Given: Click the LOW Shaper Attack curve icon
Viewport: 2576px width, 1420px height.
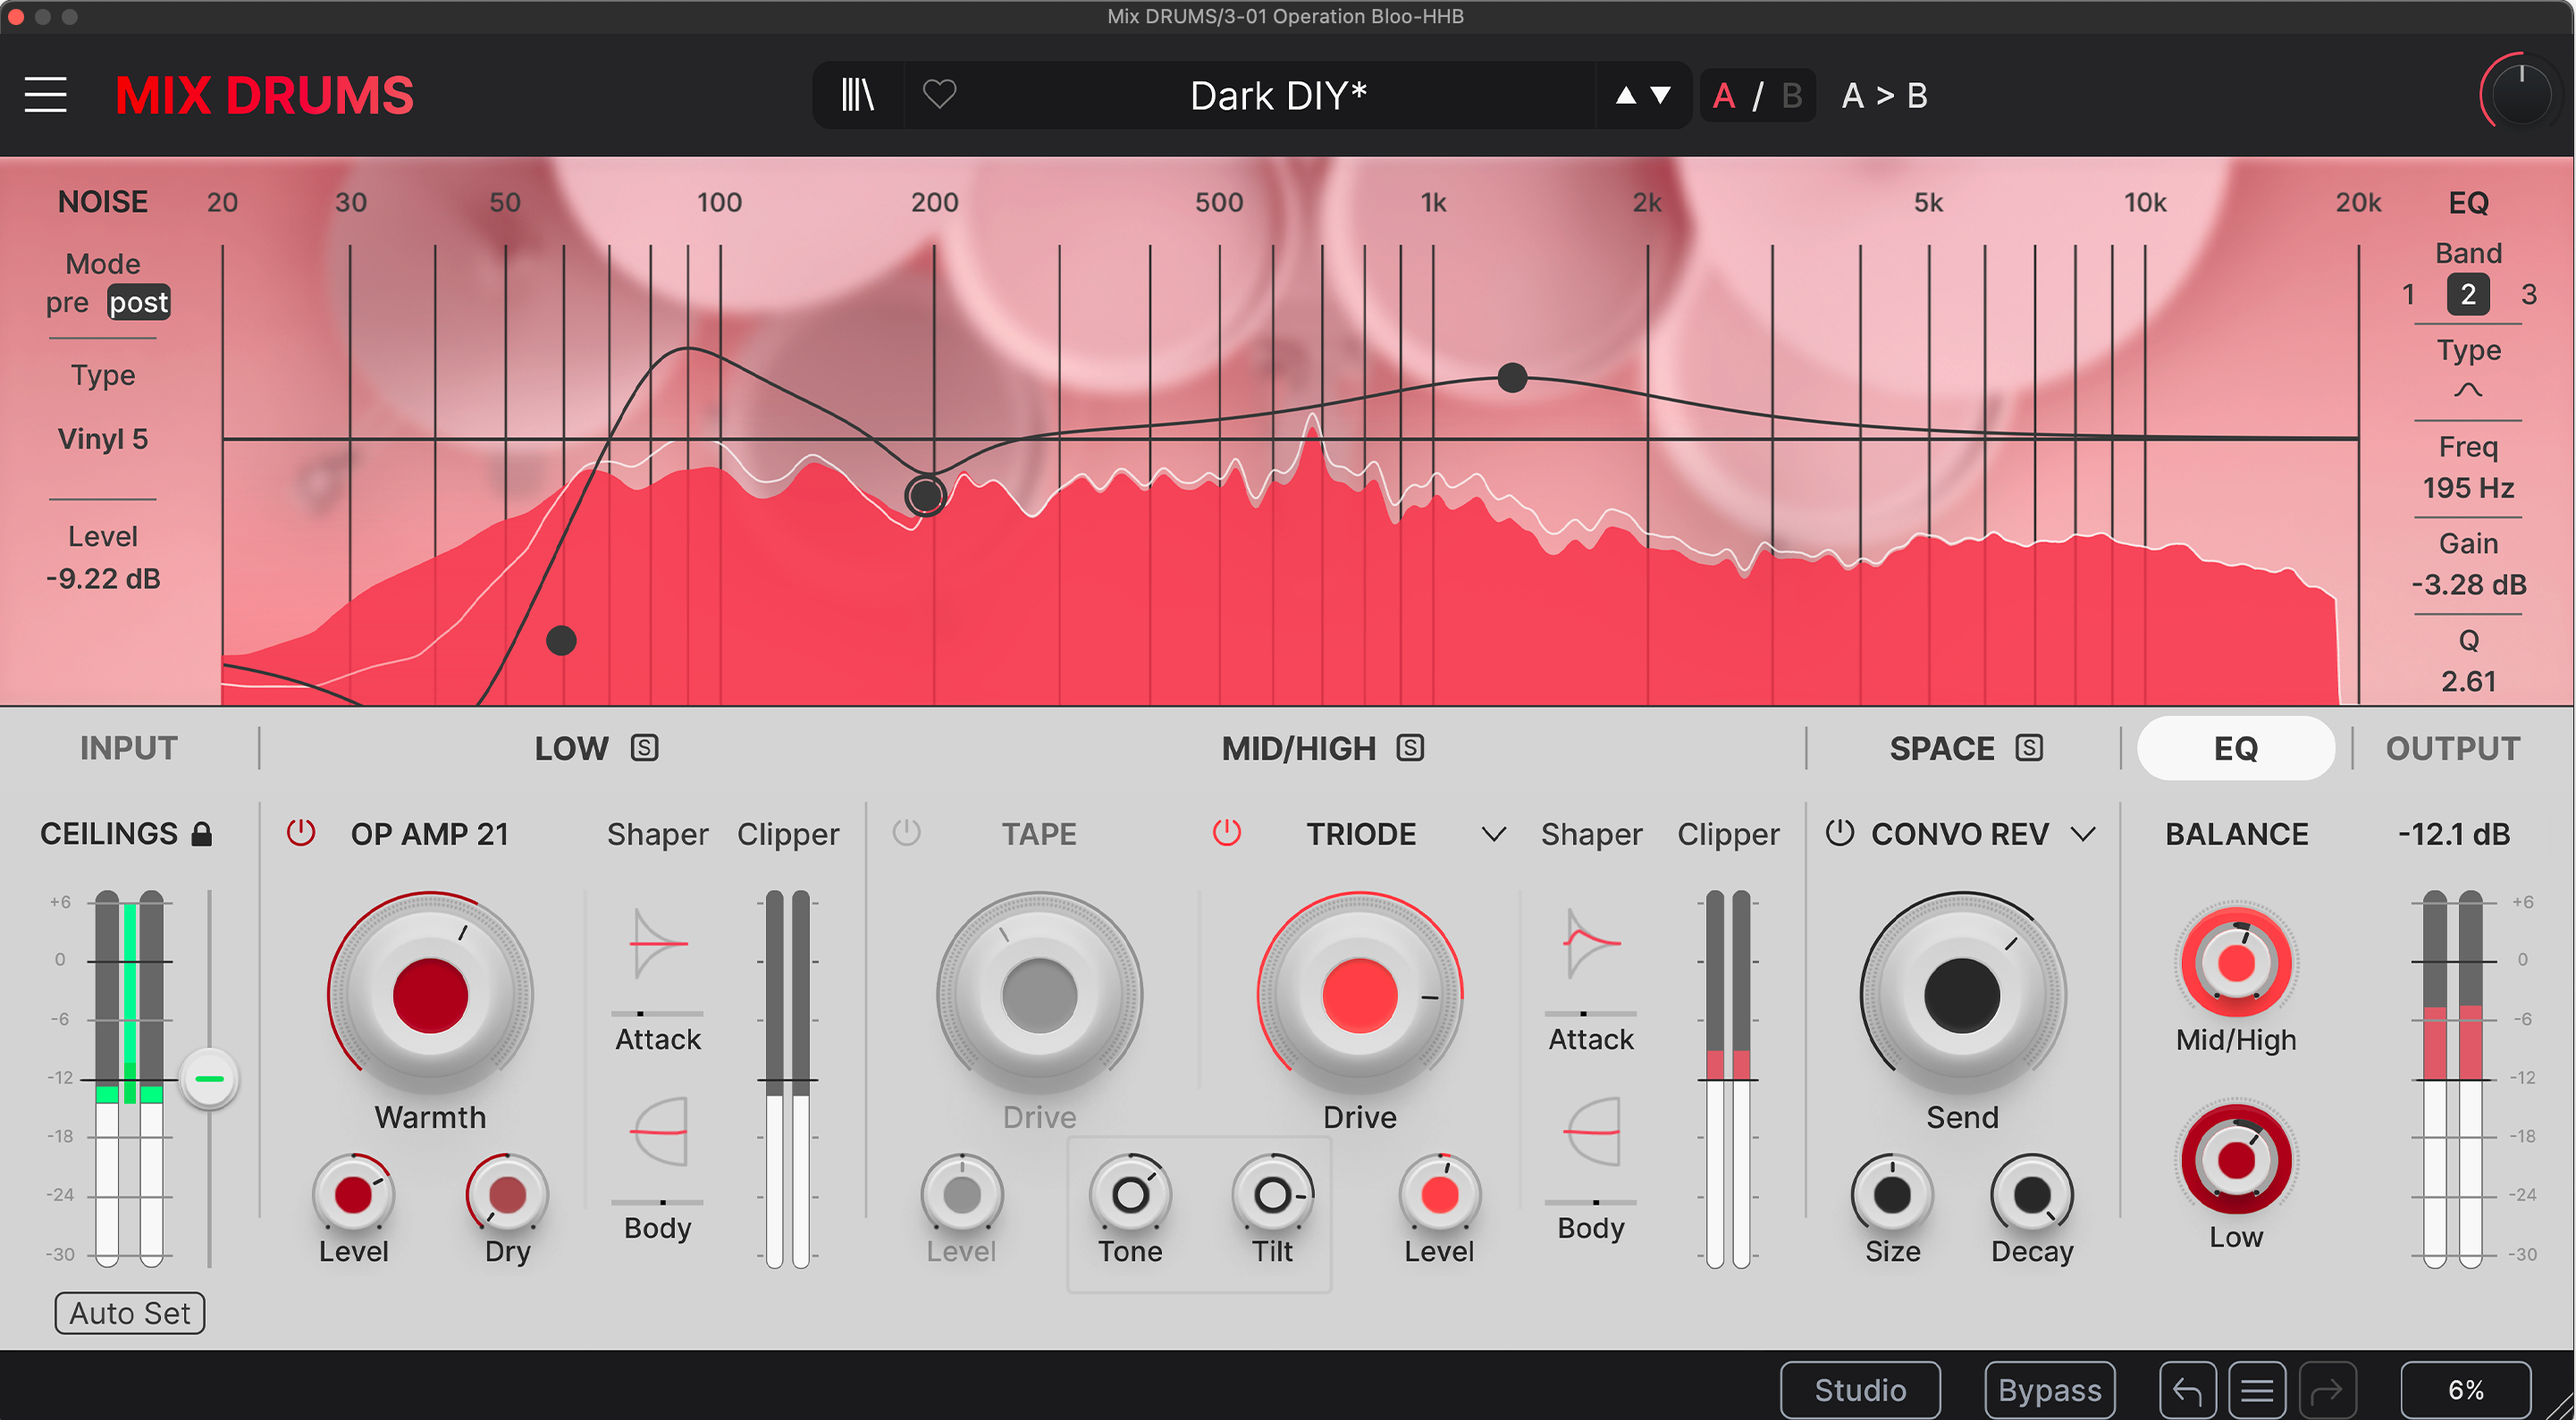Looking at the screenshot, I should pos(657,943).
